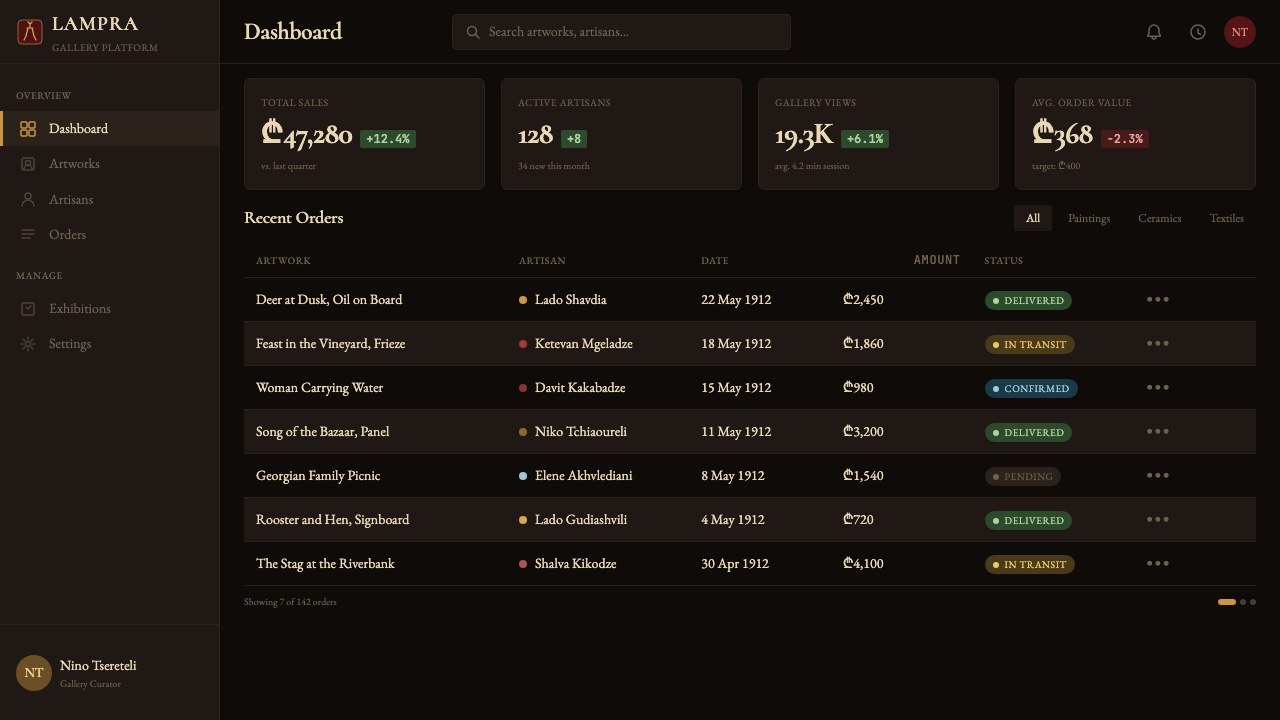Click the Pending status badge
Image resolution: width=1280 pixels, height=720 pixels.
point(1023,476)
